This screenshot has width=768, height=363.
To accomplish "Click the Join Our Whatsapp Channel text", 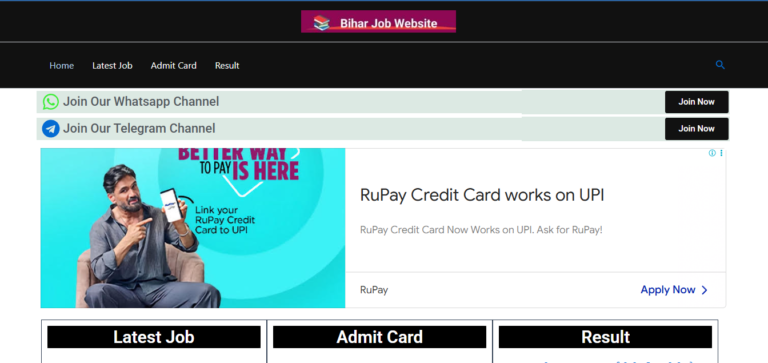I will click(x=141, y=102).
